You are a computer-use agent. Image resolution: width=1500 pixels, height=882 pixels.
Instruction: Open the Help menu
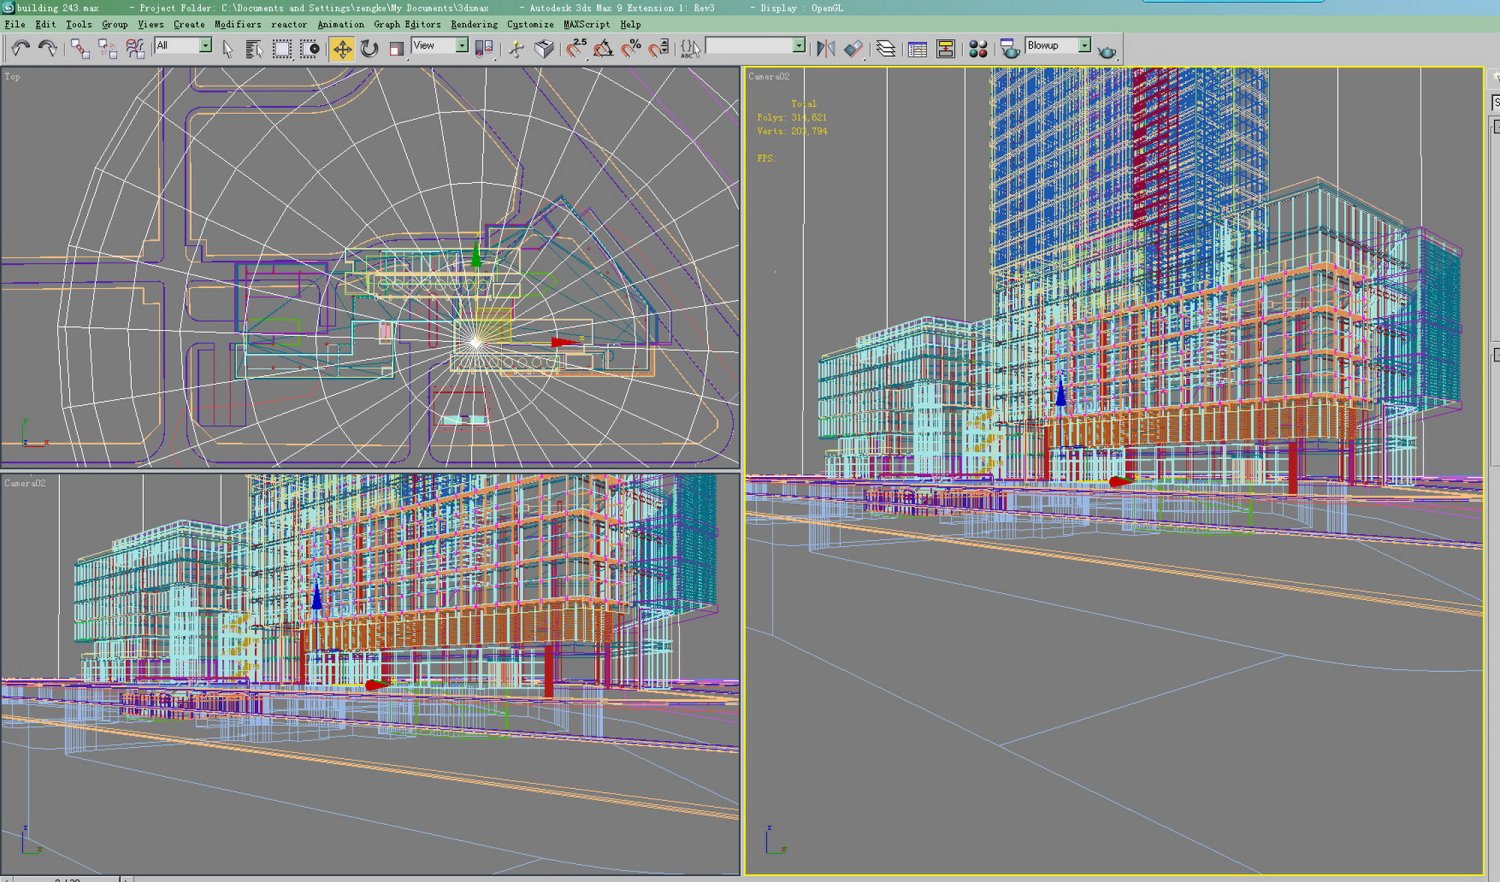pos(630,24)
